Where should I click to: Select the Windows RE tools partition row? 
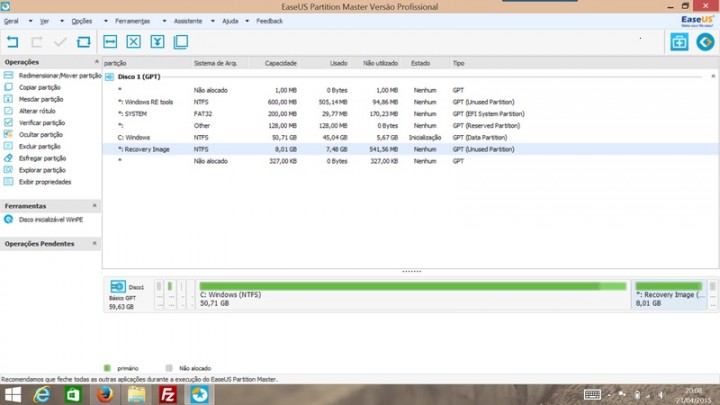(411, 102)
